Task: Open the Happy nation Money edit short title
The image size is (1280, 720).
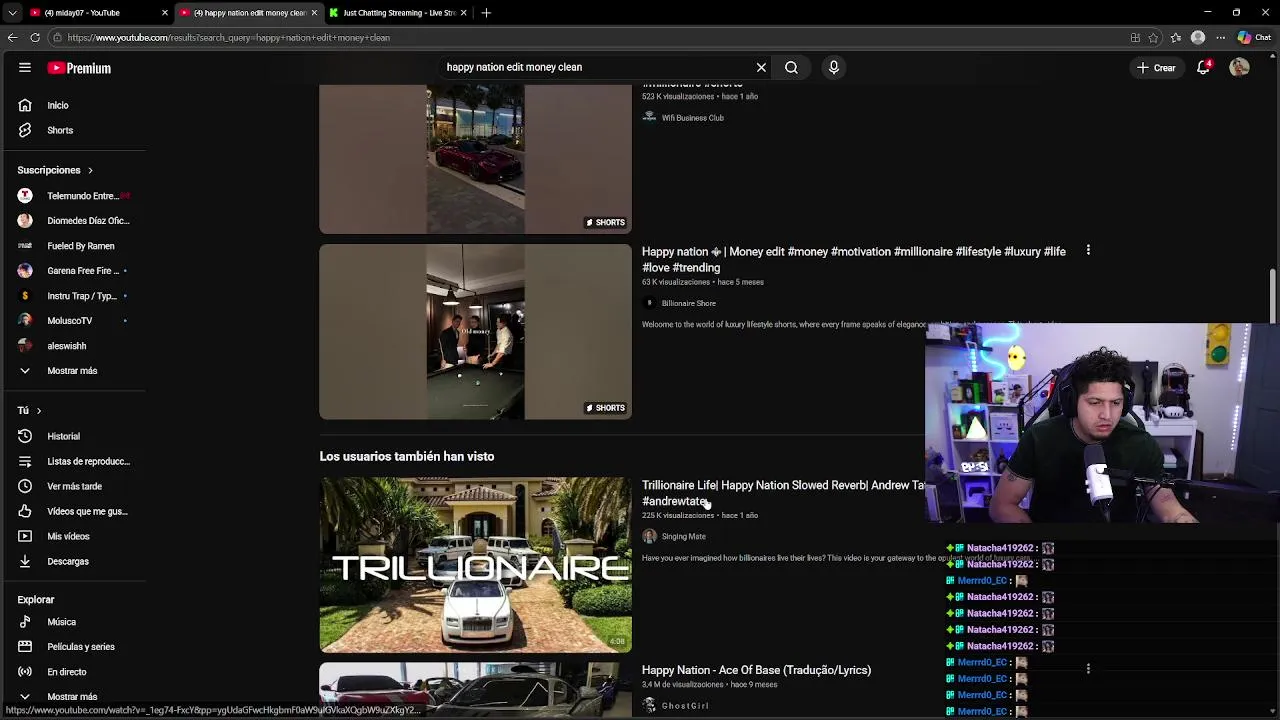Action: (x=853, y=259)
